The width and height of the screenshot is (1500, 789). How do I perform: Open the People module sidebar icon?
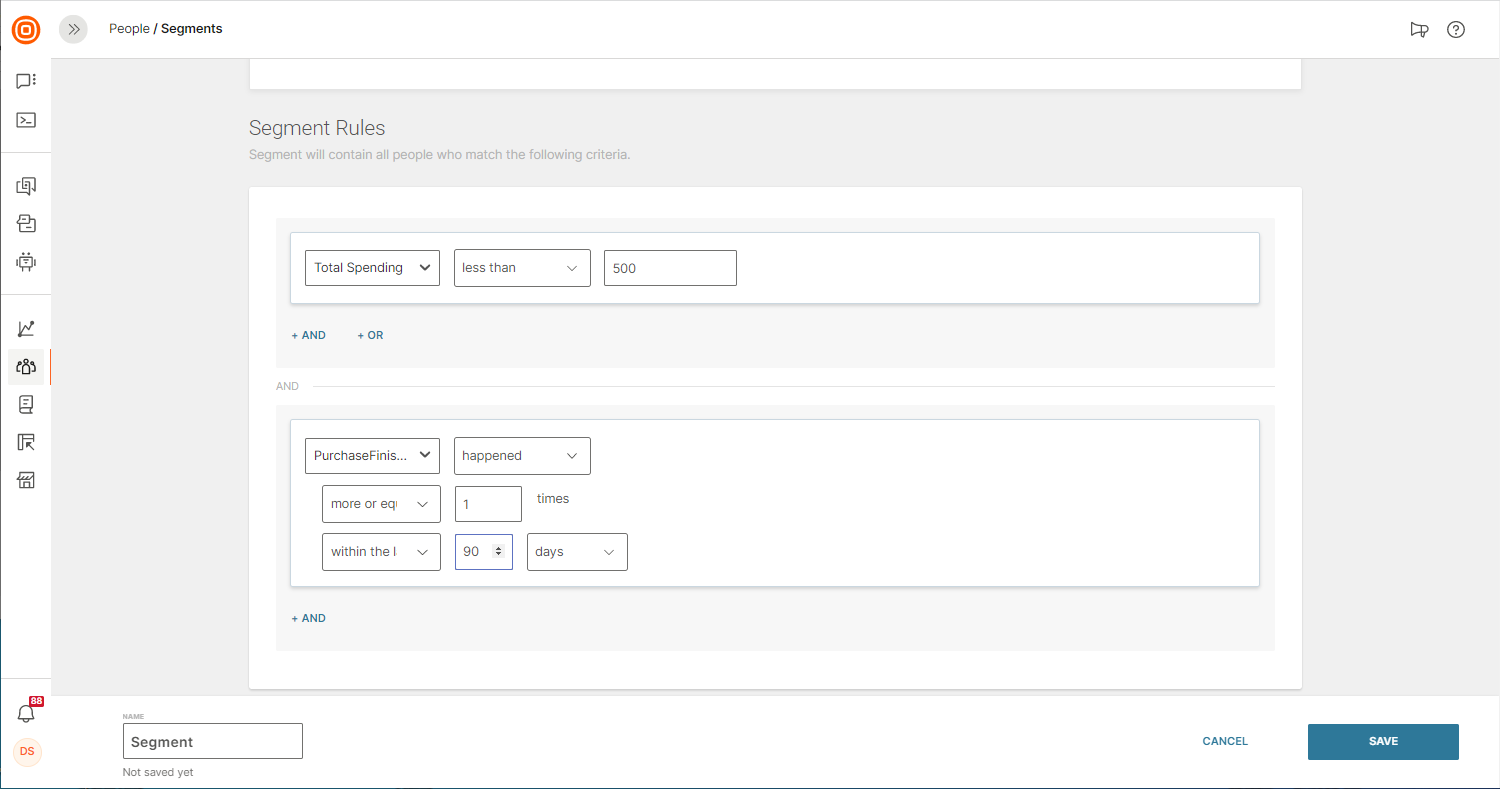[x=26, y=367]
